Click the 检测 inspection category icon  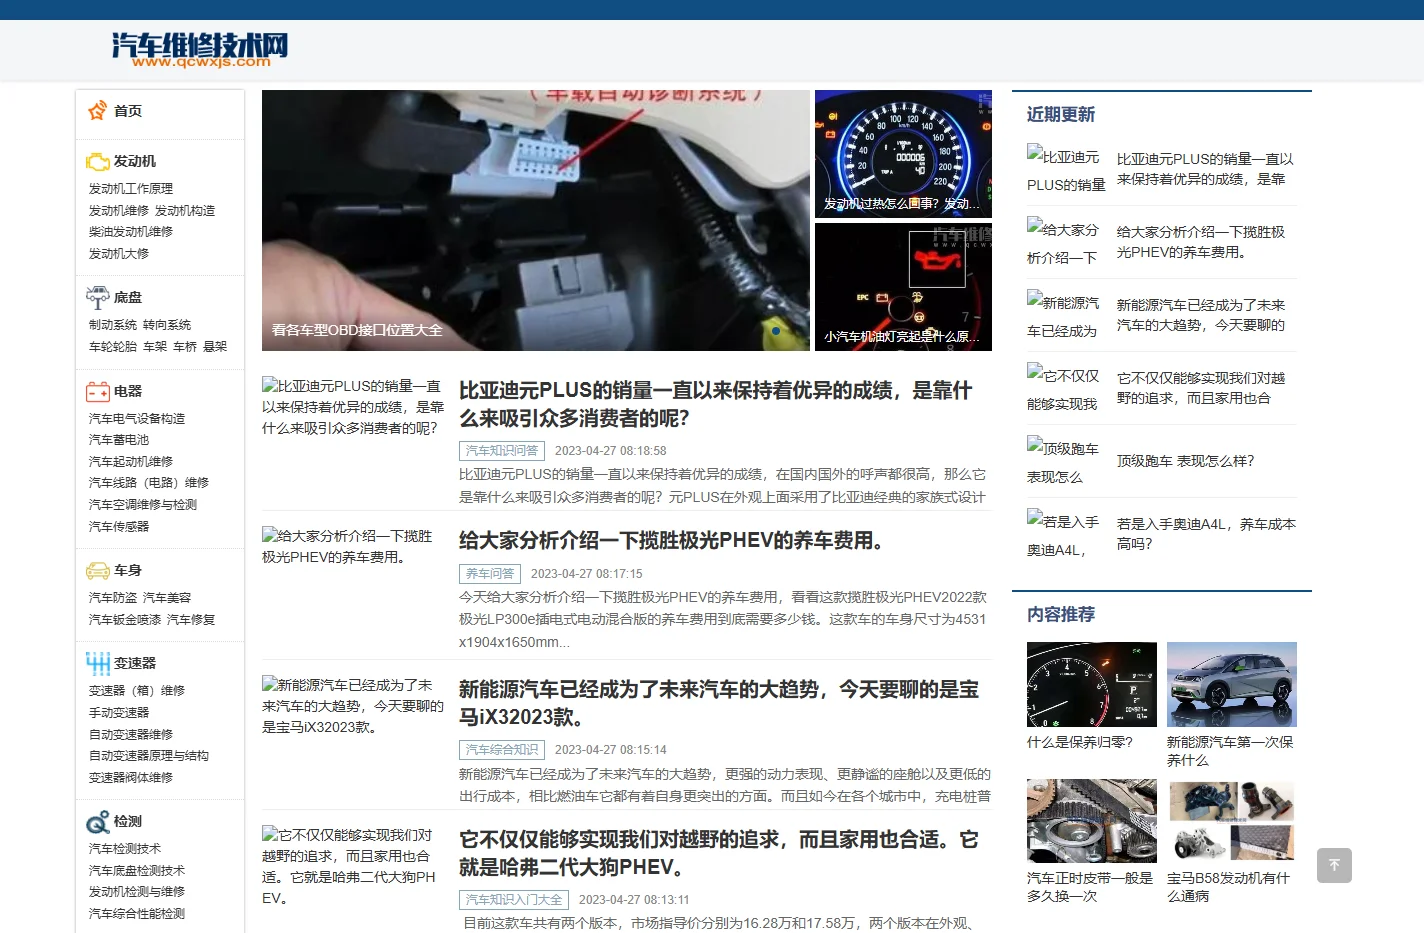97,821
